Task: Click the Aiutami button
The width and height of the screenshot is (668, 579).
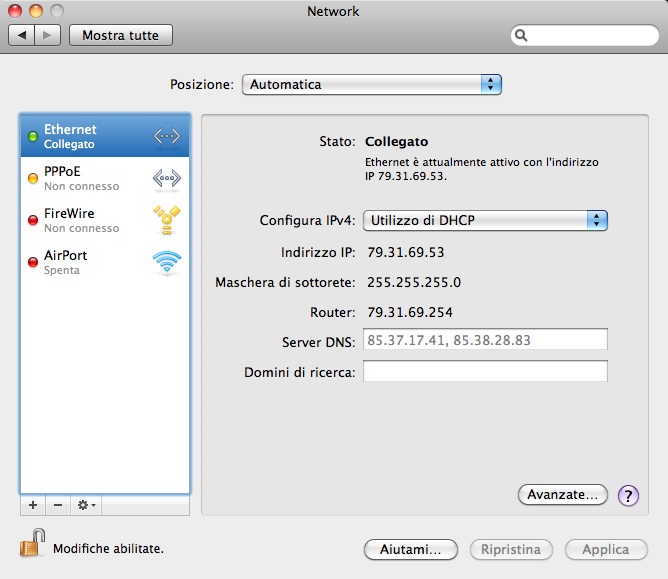Action: pyautogui.click(x=411, y=549)
